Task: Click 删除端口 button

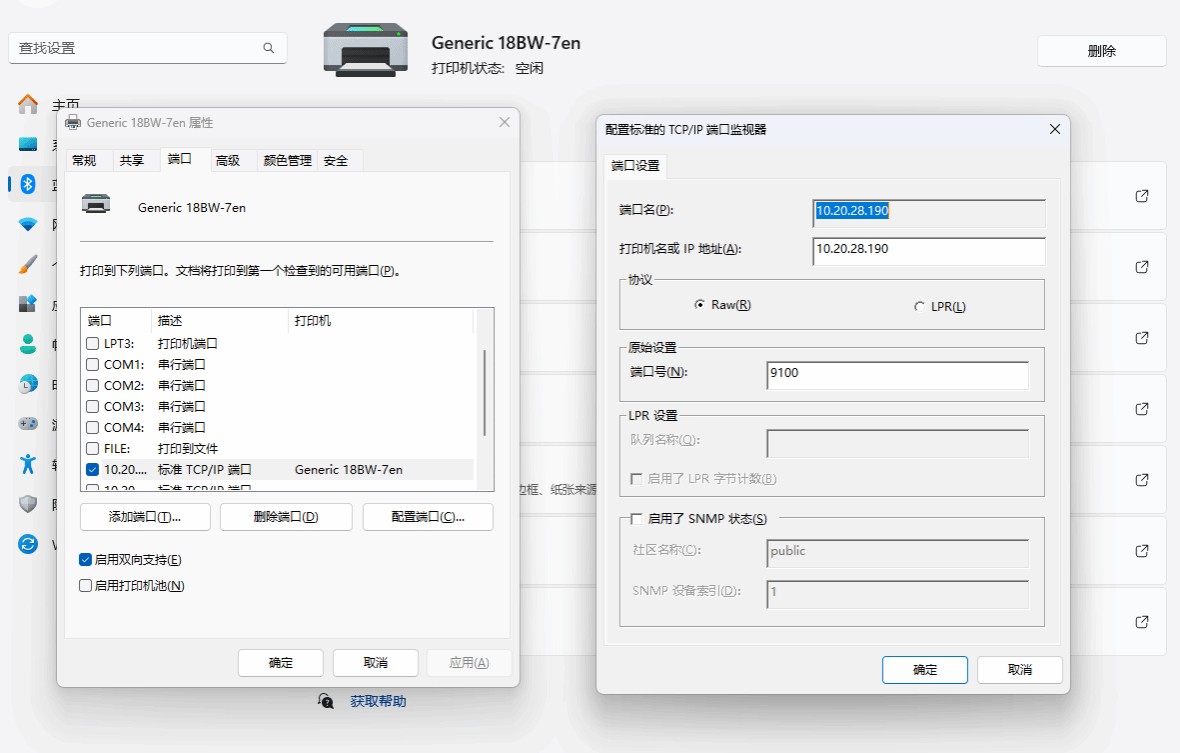Action: tap(286, 517)
